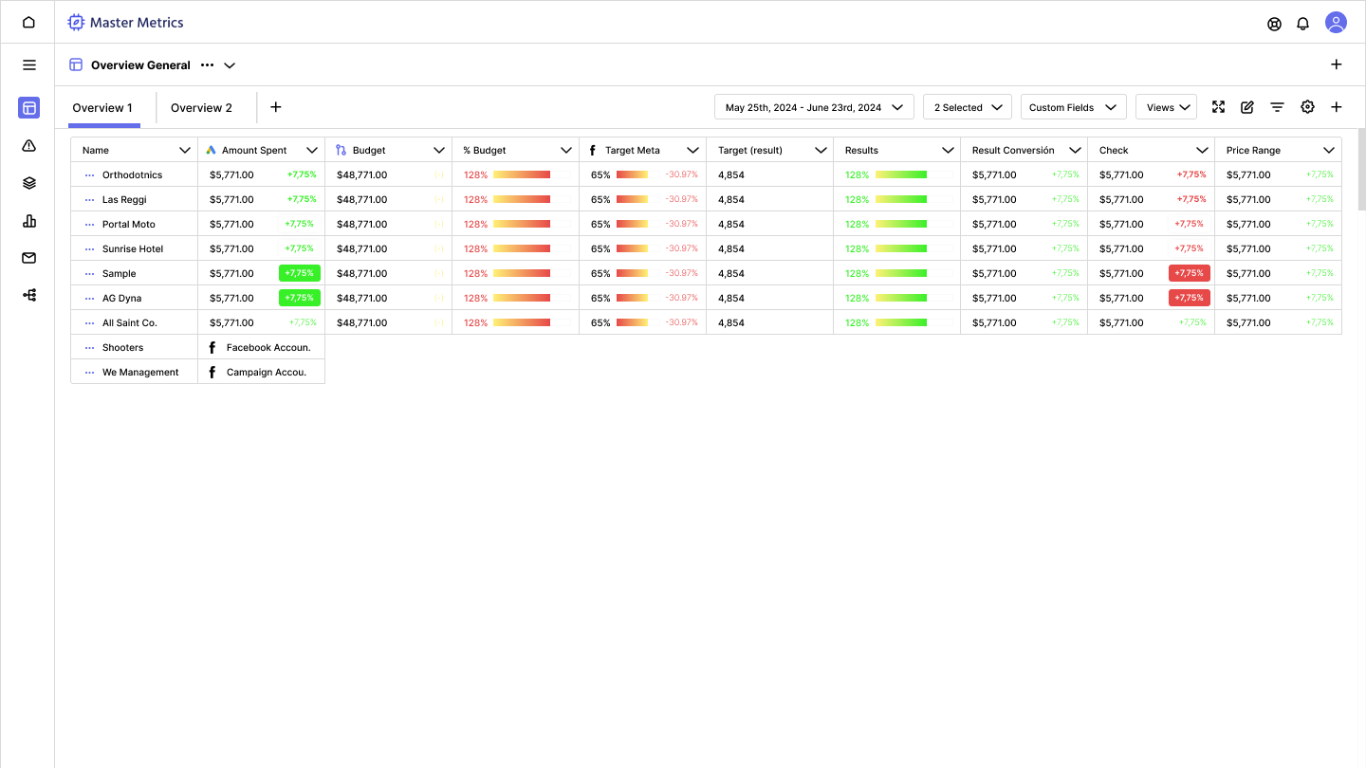The image size is (1366, 768).
Task: Open the date range dropdown
Action: (813, 106)
